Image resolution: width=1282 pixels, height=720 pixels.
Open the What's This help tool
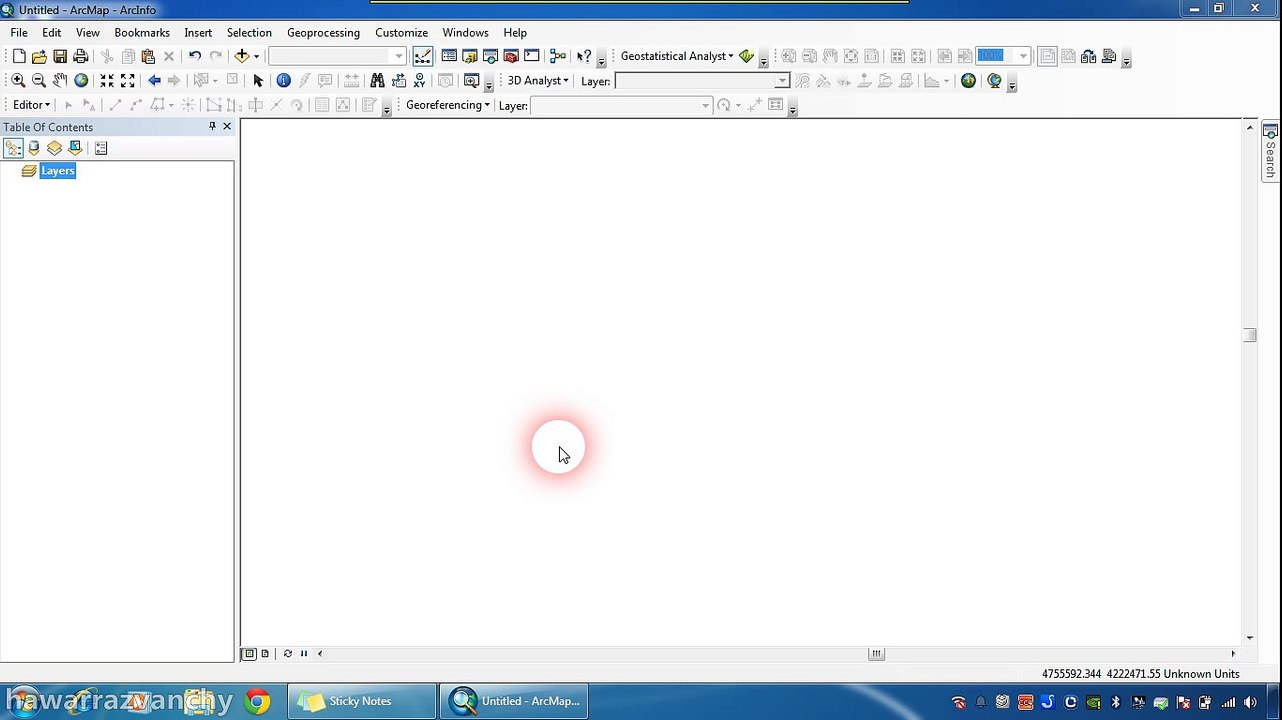(x=584, y=57)
